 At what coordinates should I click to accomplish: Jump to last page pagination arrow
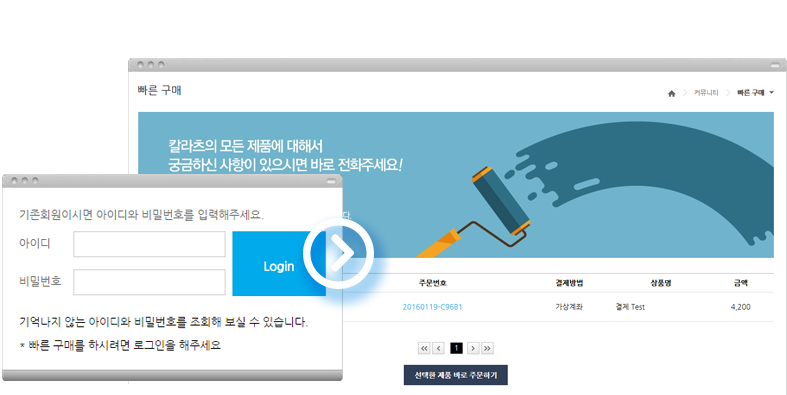pos(487,348)
